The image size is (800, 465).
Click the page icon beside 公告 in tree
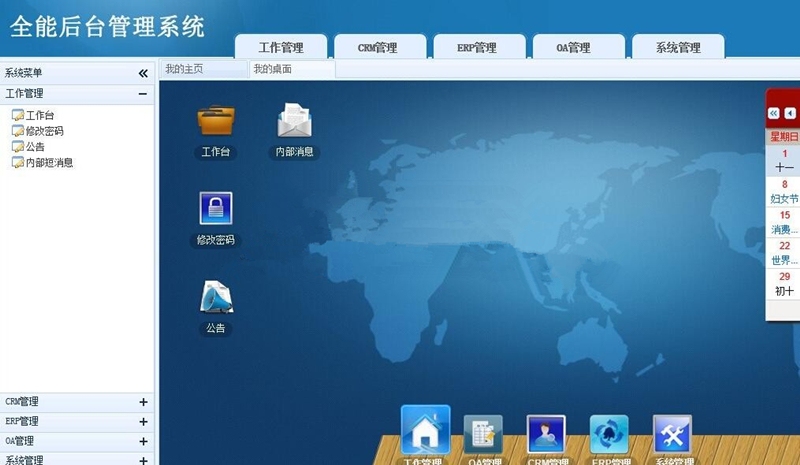pos(18,147)
